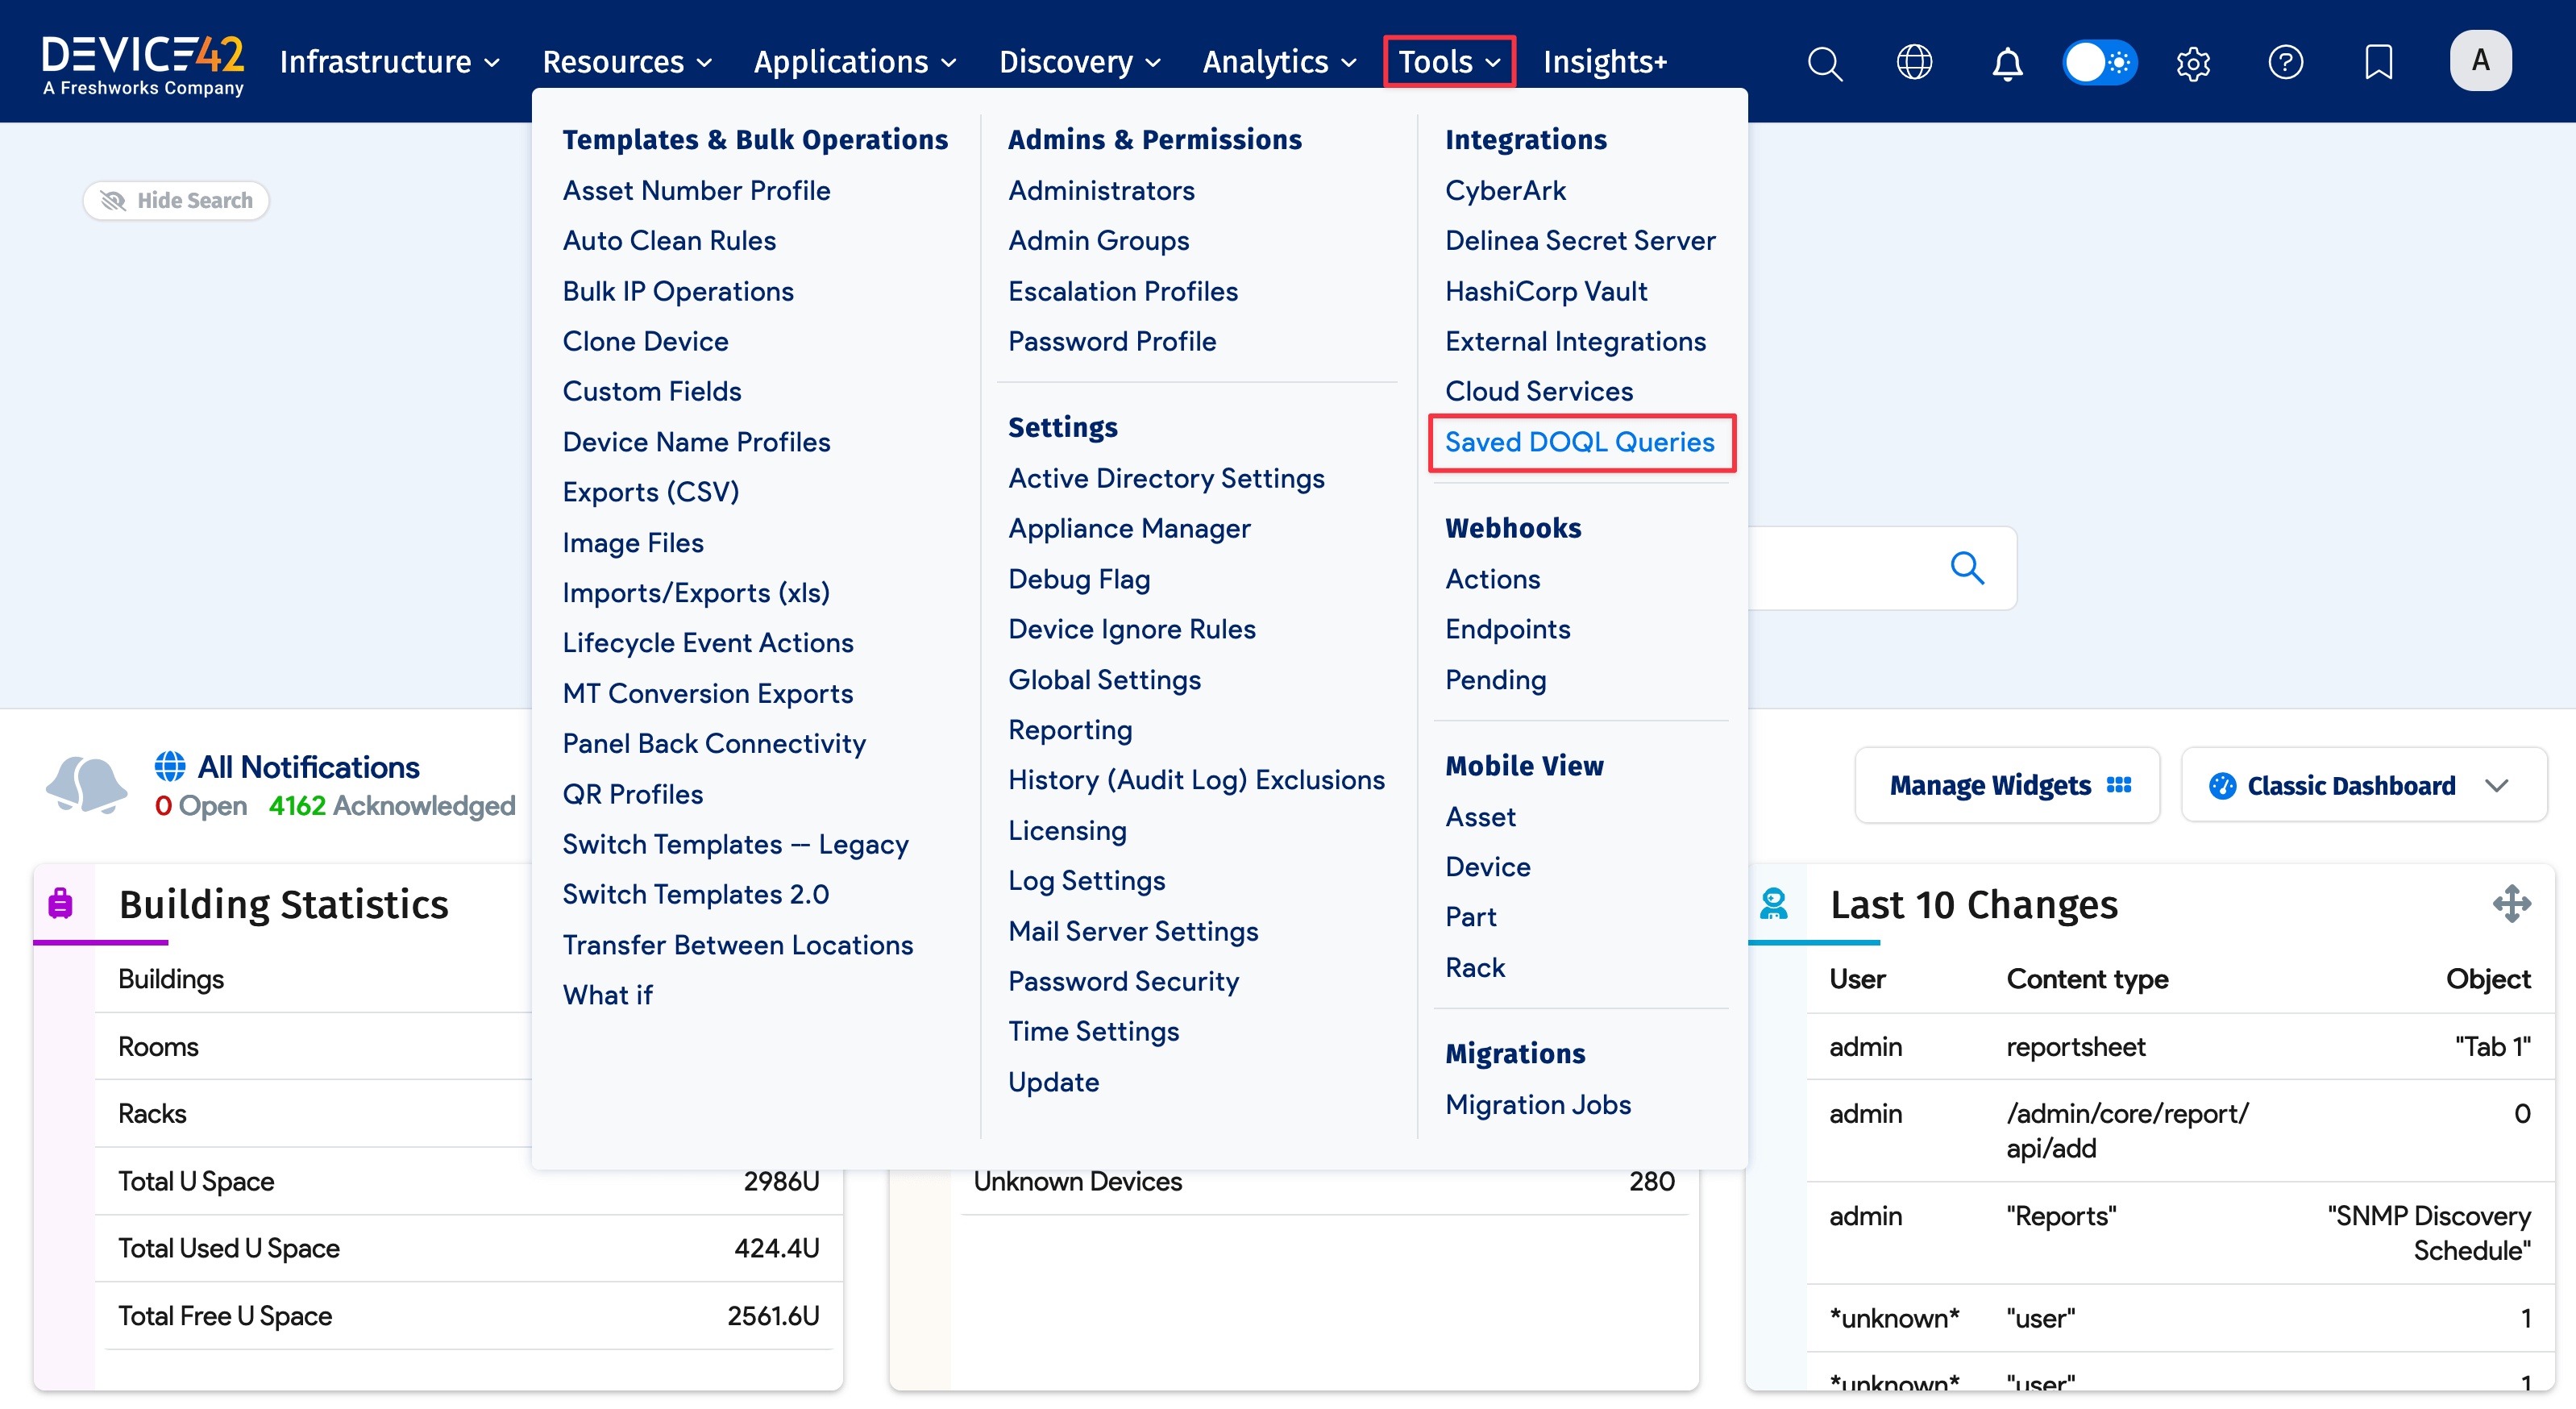
Task: Choose Global Settings from Tools menu
Action: (1104, 680)
